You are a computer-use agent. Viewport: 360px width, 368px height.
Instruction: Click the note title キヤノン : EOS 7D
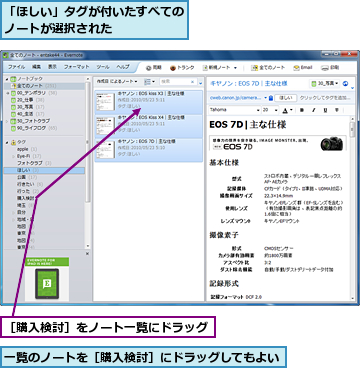(248, 83)
